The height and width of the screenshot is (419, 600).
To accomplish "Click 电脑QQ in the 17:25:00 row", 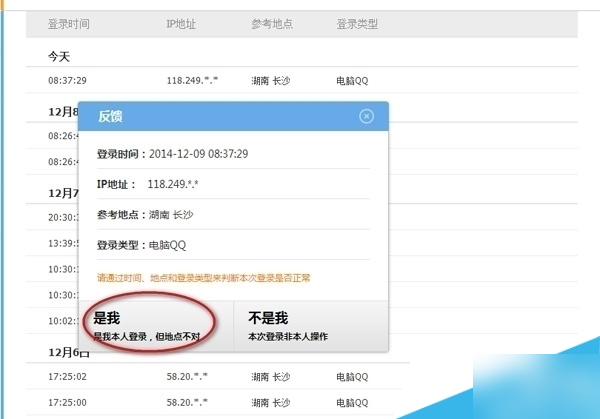I will tap(352, 403).
